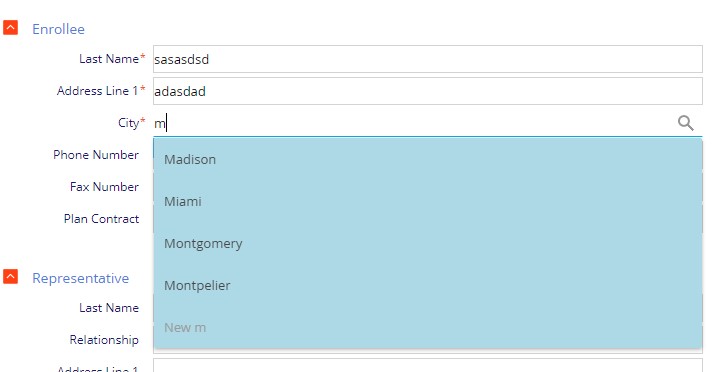
Task: Pick Montgomery from the city list
Action: click(x=427, y=244)
